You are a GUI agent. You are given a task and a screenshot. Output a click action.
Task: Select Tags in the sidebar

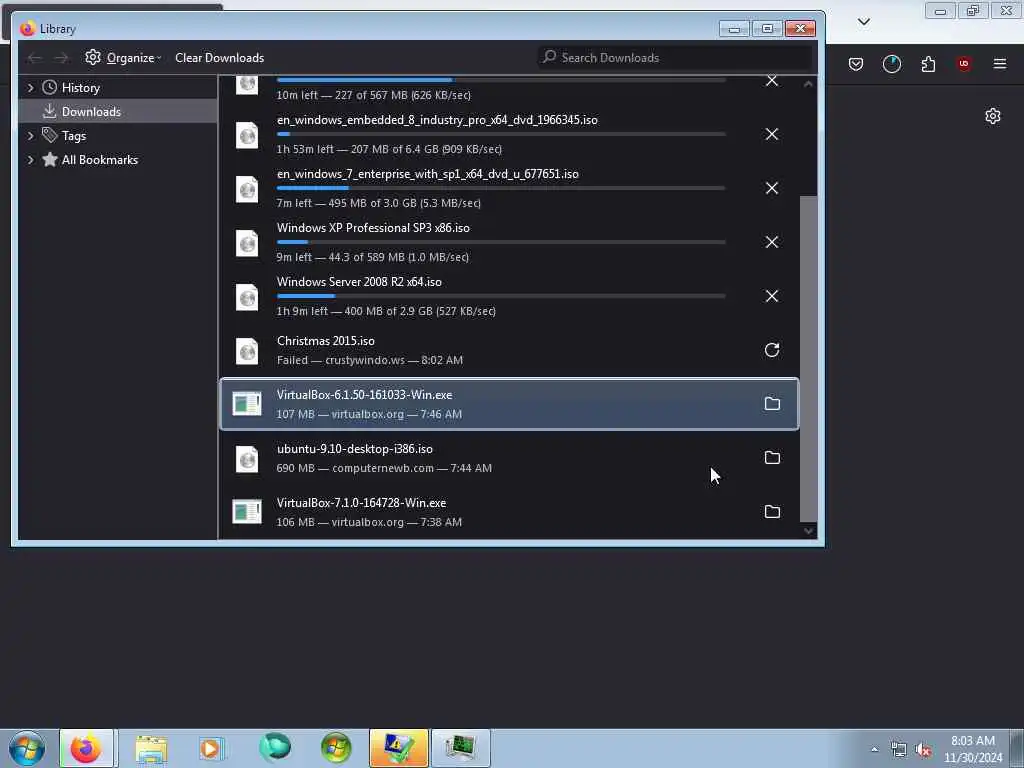[x=74, y=136]
